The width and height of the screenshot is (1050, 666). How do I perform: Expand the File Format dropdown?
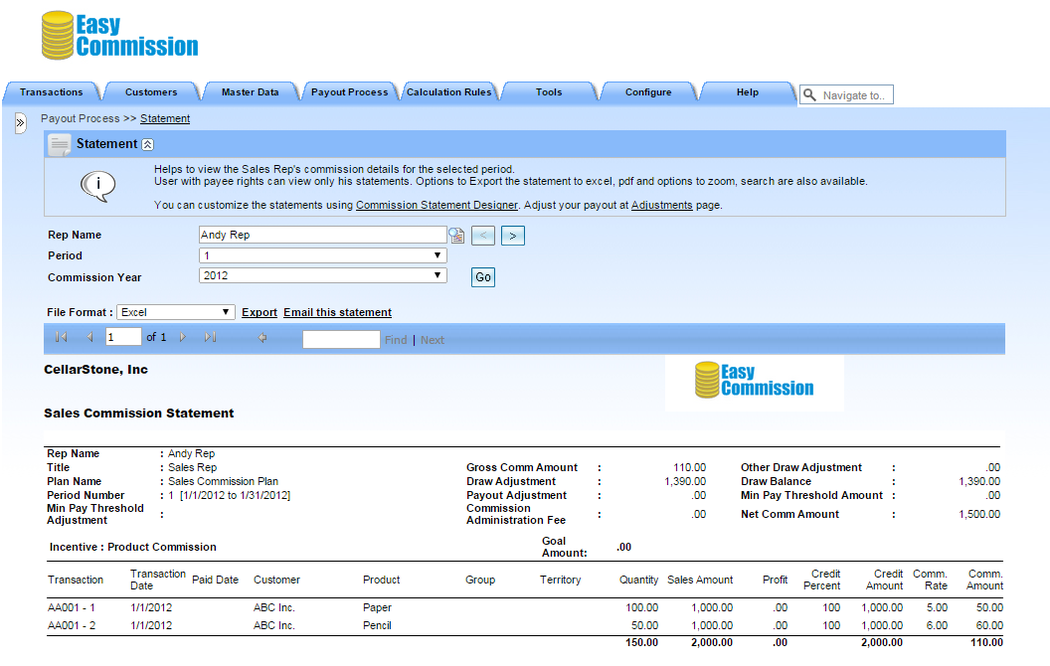coord(176,313)
